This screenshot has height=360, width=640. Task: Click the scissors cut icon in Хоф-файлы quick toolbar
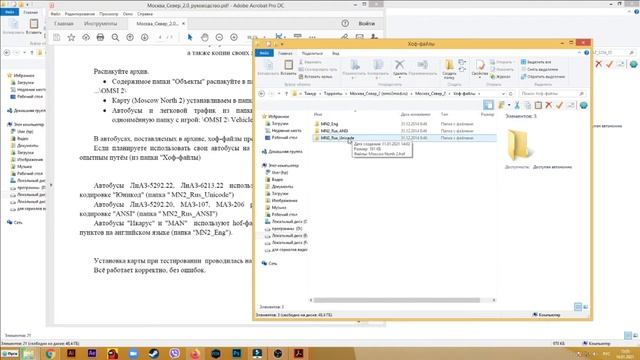coord(517,105)
